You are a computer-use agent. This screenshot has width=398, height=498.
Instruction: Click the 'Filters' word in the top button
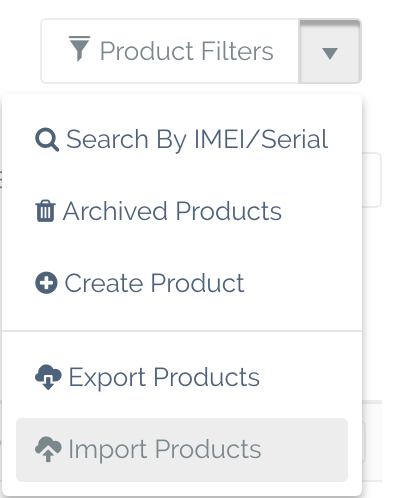click(237, 51)
